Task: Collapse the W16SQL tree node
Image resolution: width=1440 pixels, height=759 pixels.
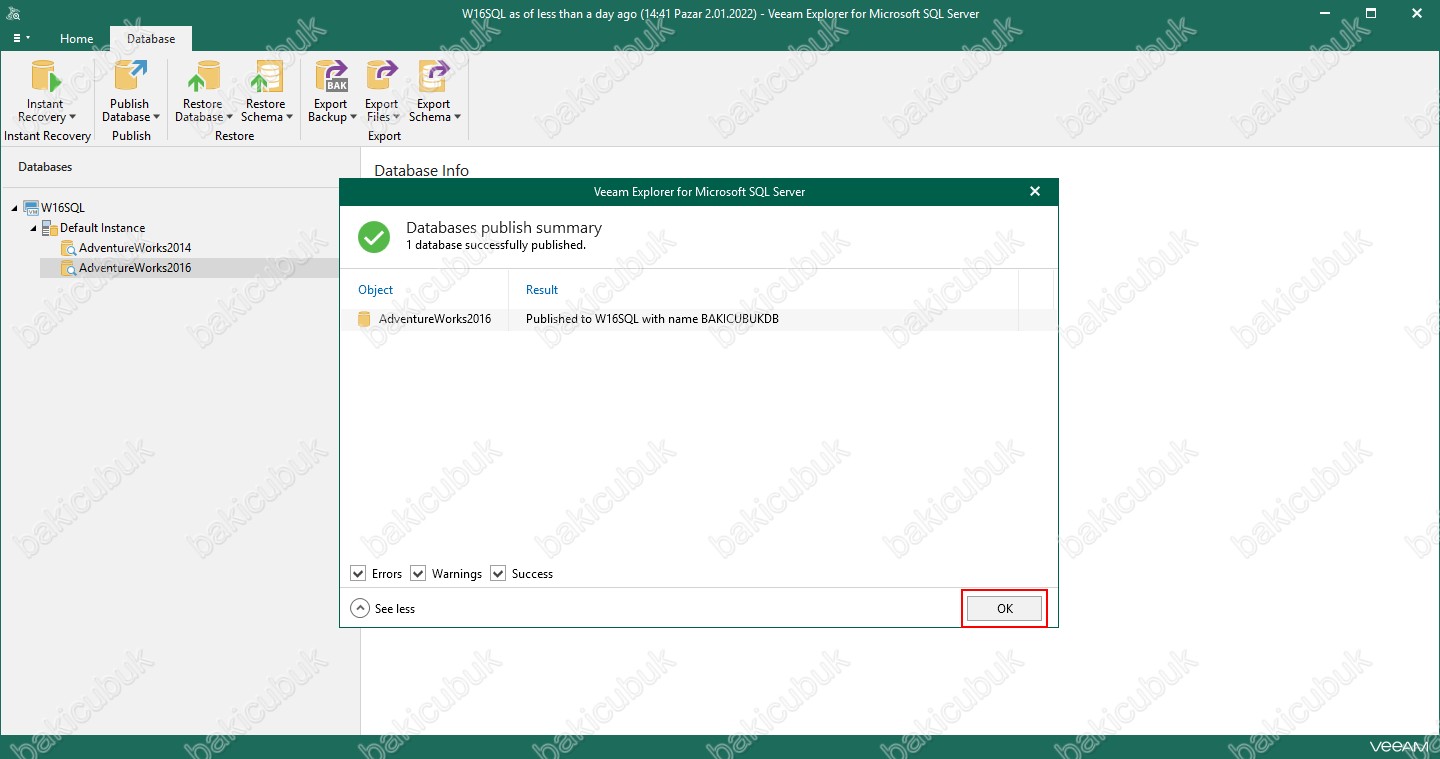Action: (x=14, y=208)
